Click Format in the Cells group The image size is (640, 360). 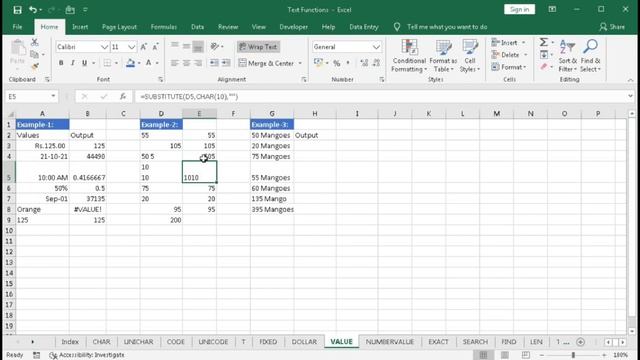(x=509, y=67)
